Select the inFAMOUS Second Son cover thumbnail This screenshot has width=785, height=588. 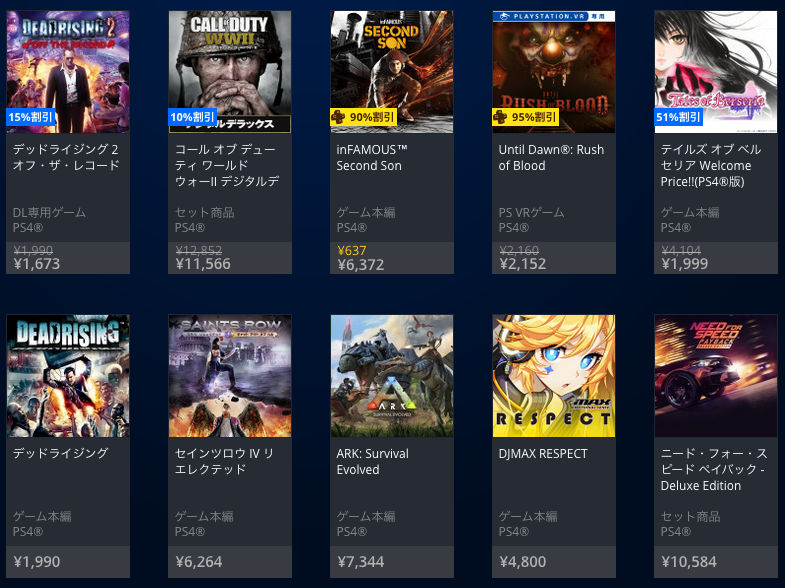click(392, 72)
